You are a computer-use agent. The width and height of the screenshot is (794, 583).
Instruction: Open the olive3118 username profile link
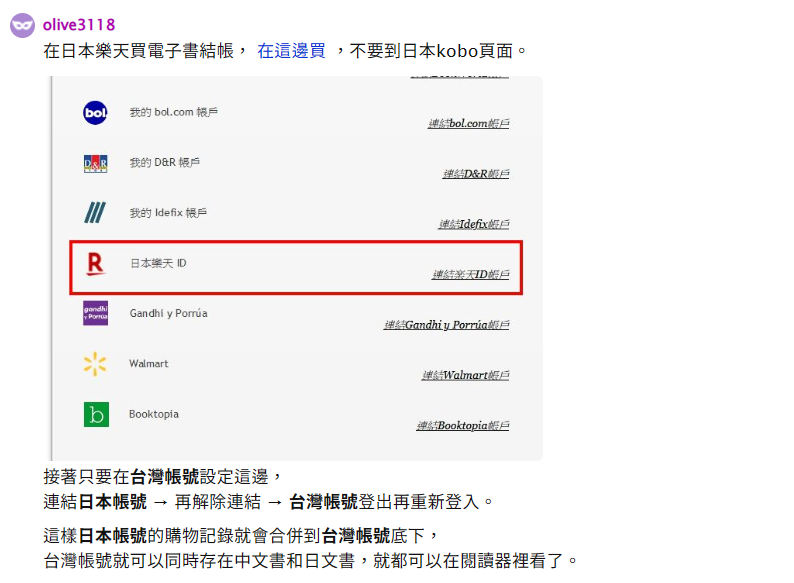[79, 25]
